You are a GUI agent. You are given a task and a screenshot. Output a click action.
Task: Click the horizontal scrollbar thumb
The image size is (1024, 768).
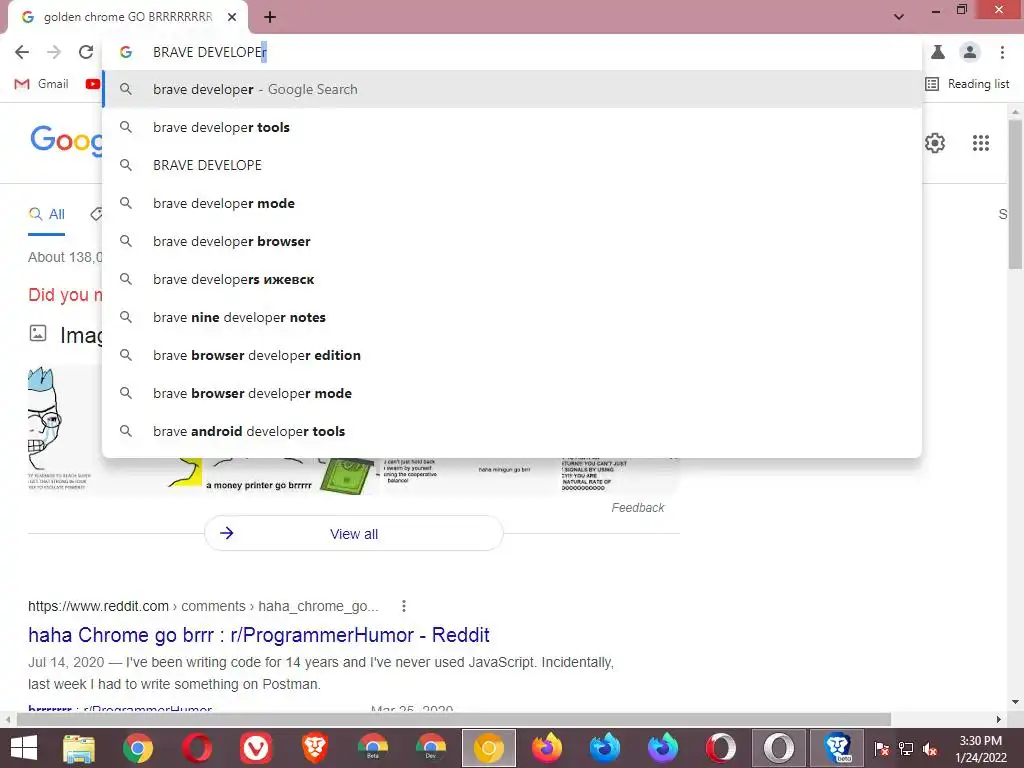click(454, 719)
